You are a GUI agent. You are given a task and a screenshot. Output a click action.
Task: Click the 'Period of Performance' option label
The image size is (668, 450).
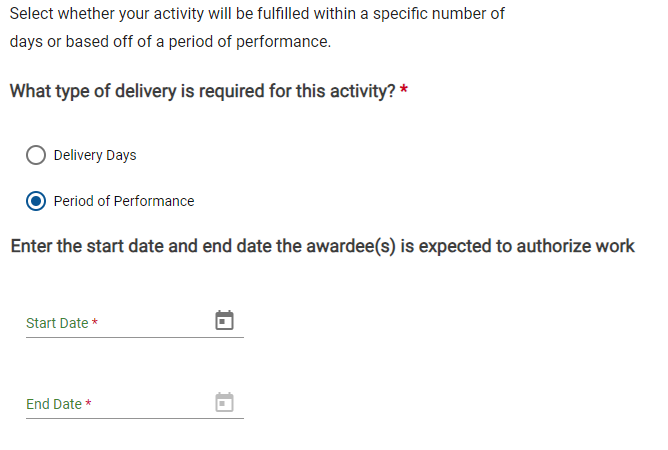[x=124, y=201]
